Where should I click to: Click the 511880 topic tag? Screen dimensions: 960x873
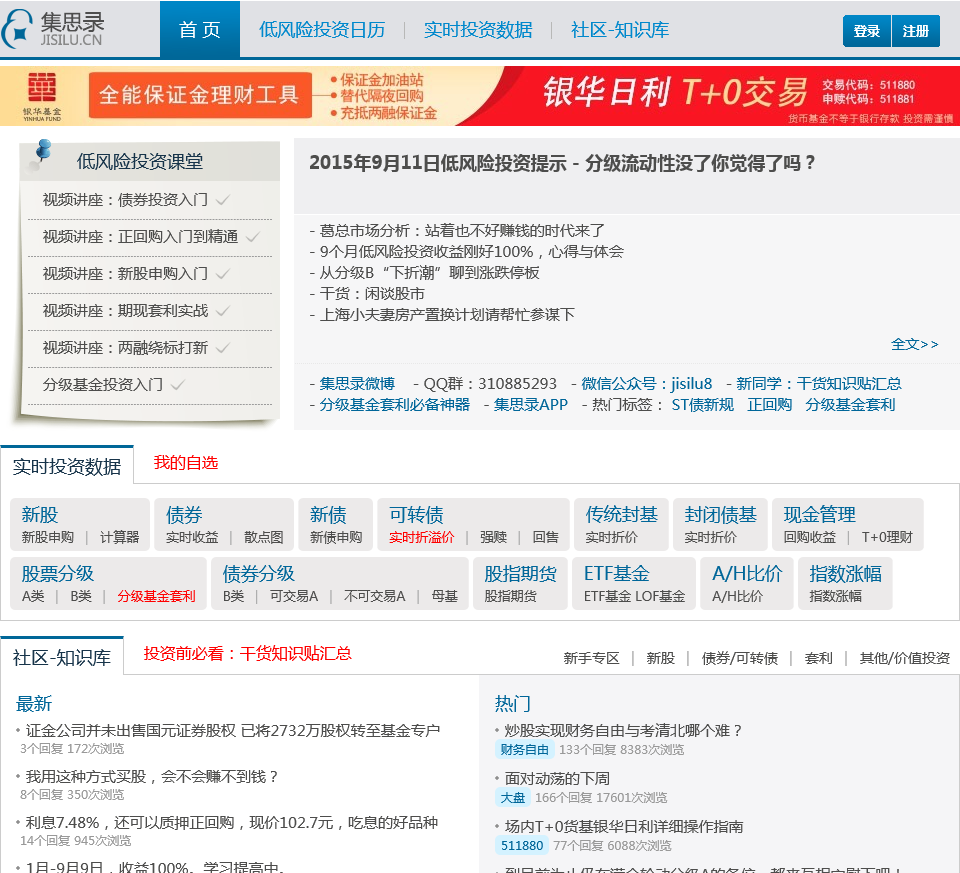[522, 845]
